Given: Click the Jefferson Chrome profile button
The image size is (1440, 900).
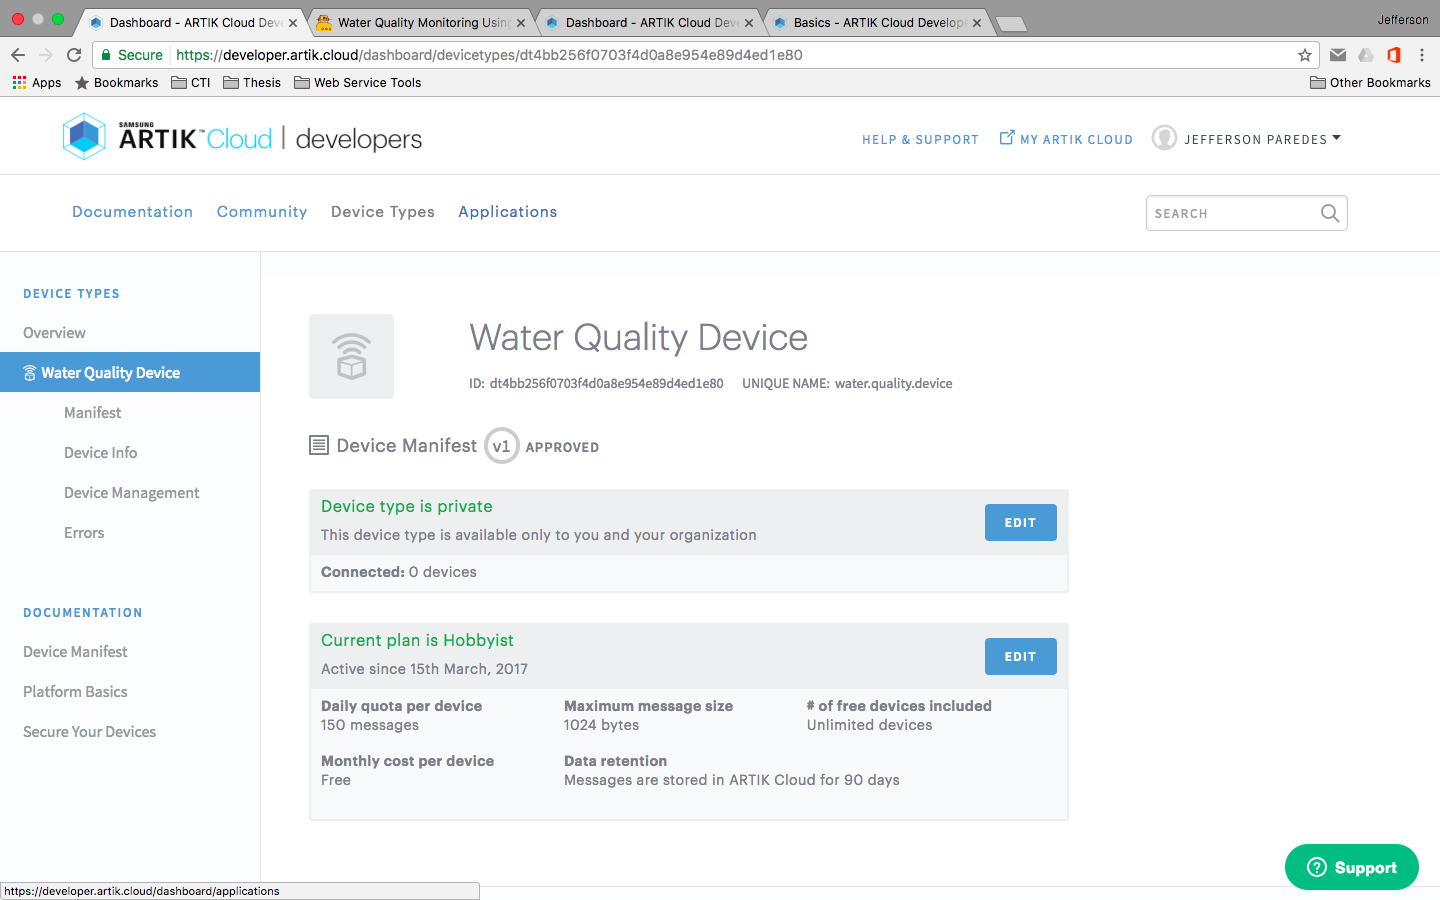Looking at the screenshot, I should pyautogui.click(x=1402, y=20).
